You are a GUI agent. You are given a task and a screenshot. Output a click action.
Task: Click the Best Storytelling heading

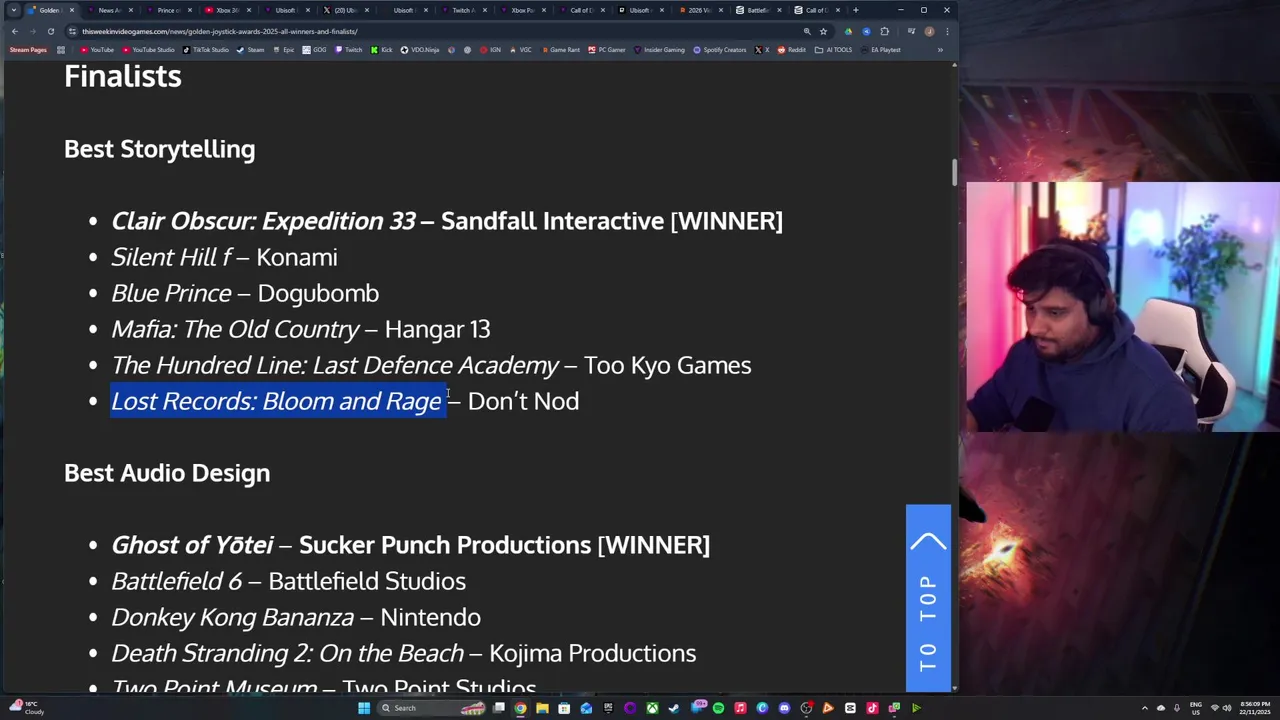[159, 149]
